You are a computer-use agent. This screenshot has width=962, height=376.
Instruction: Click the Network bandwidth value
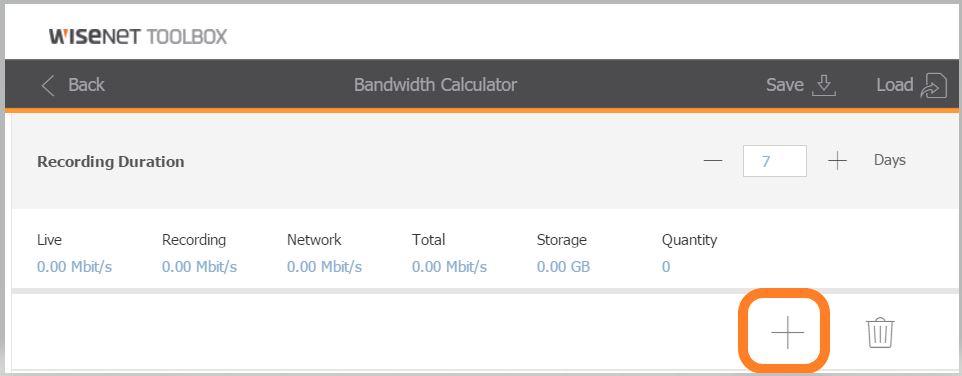(325, 267)
